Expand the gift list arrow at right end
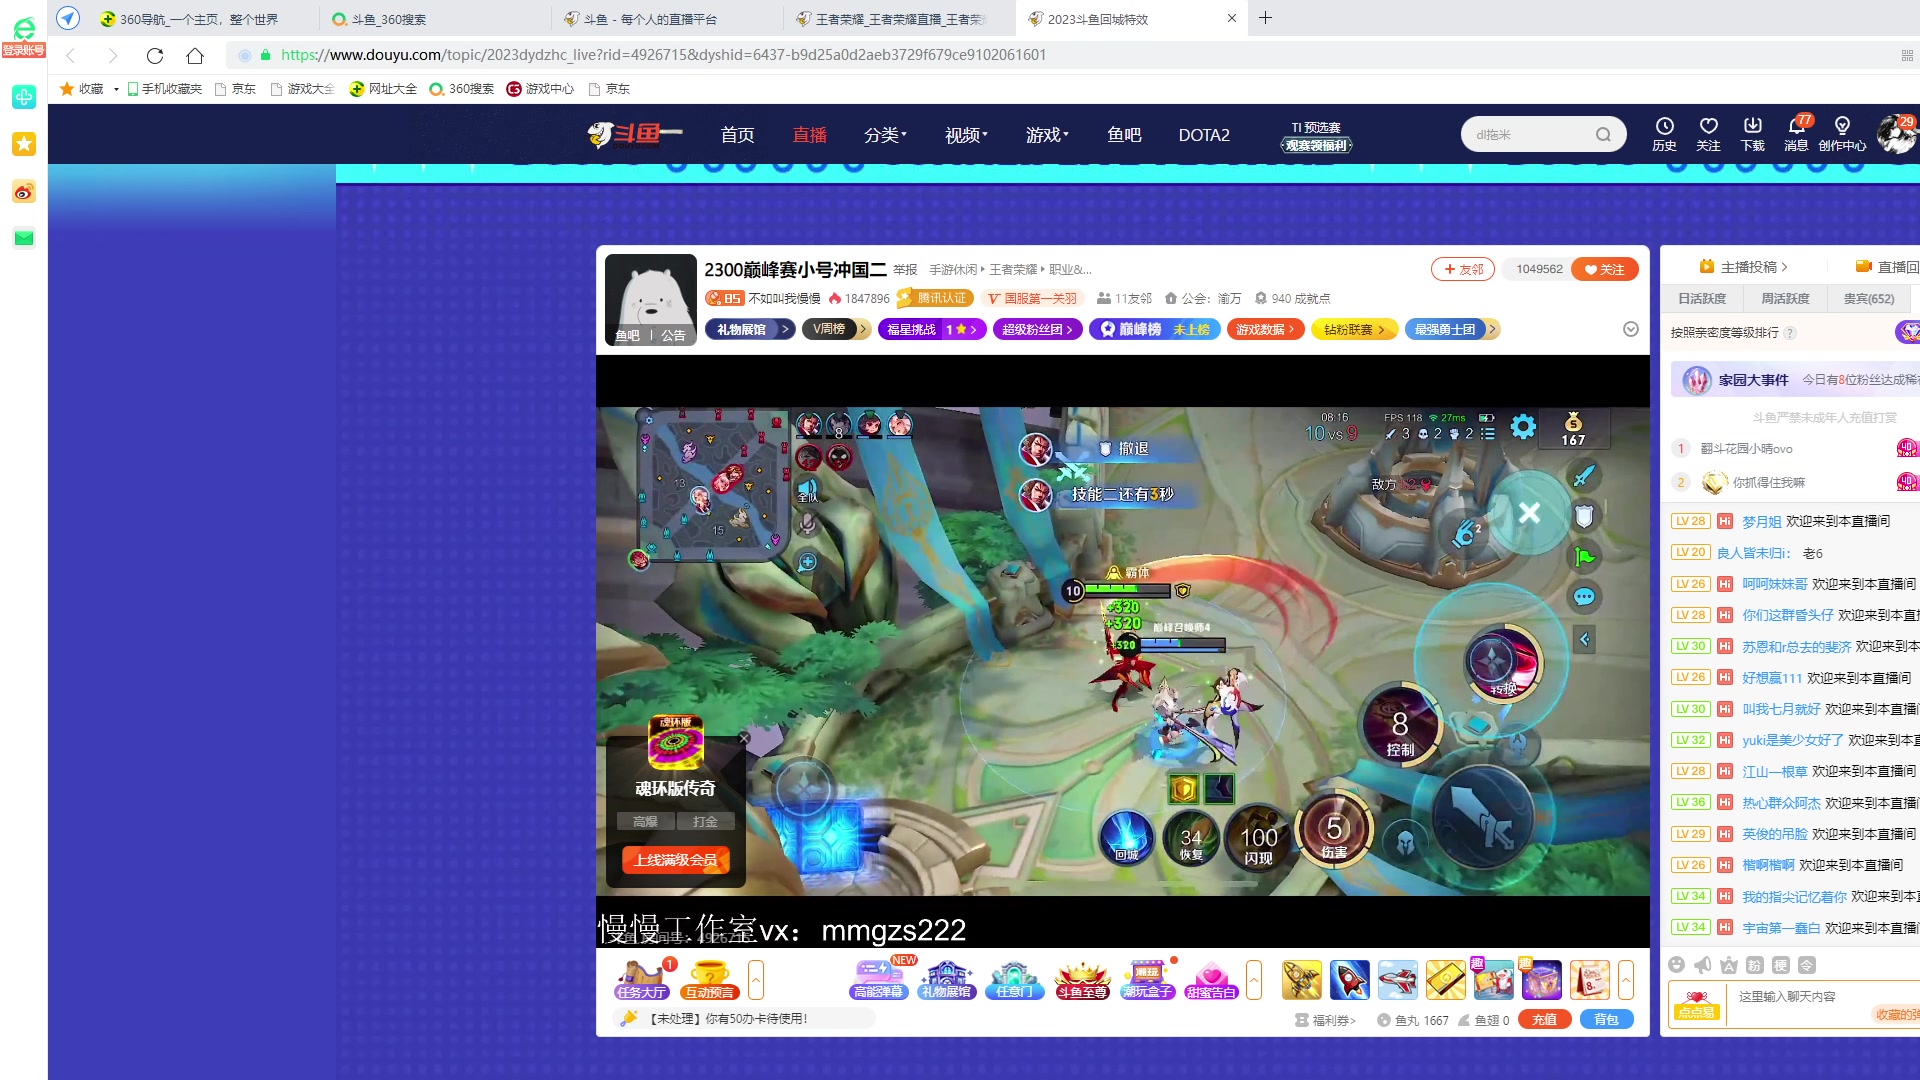The image size is (1920, 1080). (x=1626, y=979)
